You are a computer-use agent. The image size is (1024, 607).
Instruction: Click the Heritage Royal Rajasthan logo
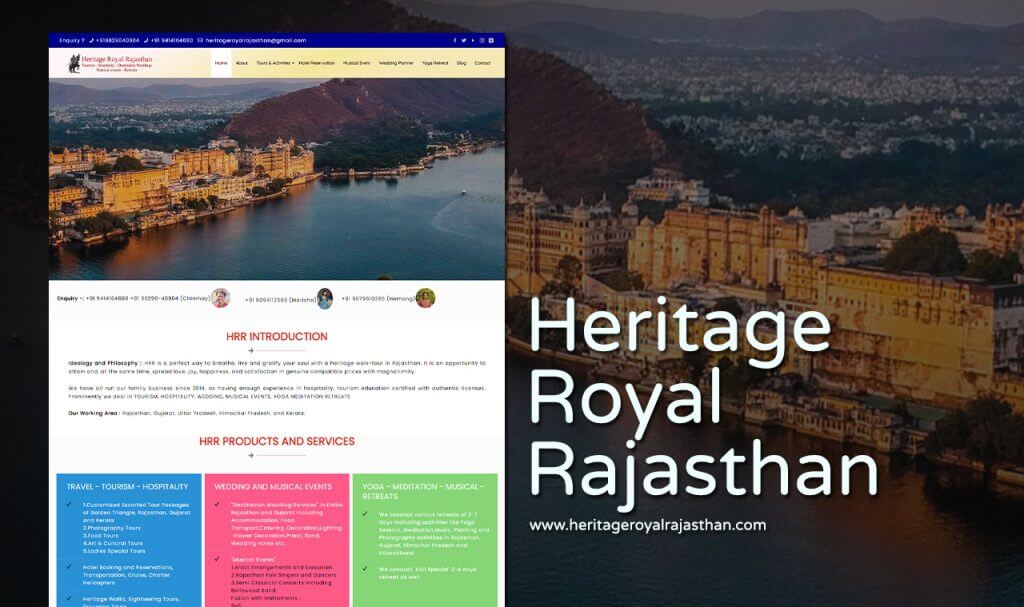(110, 63)
